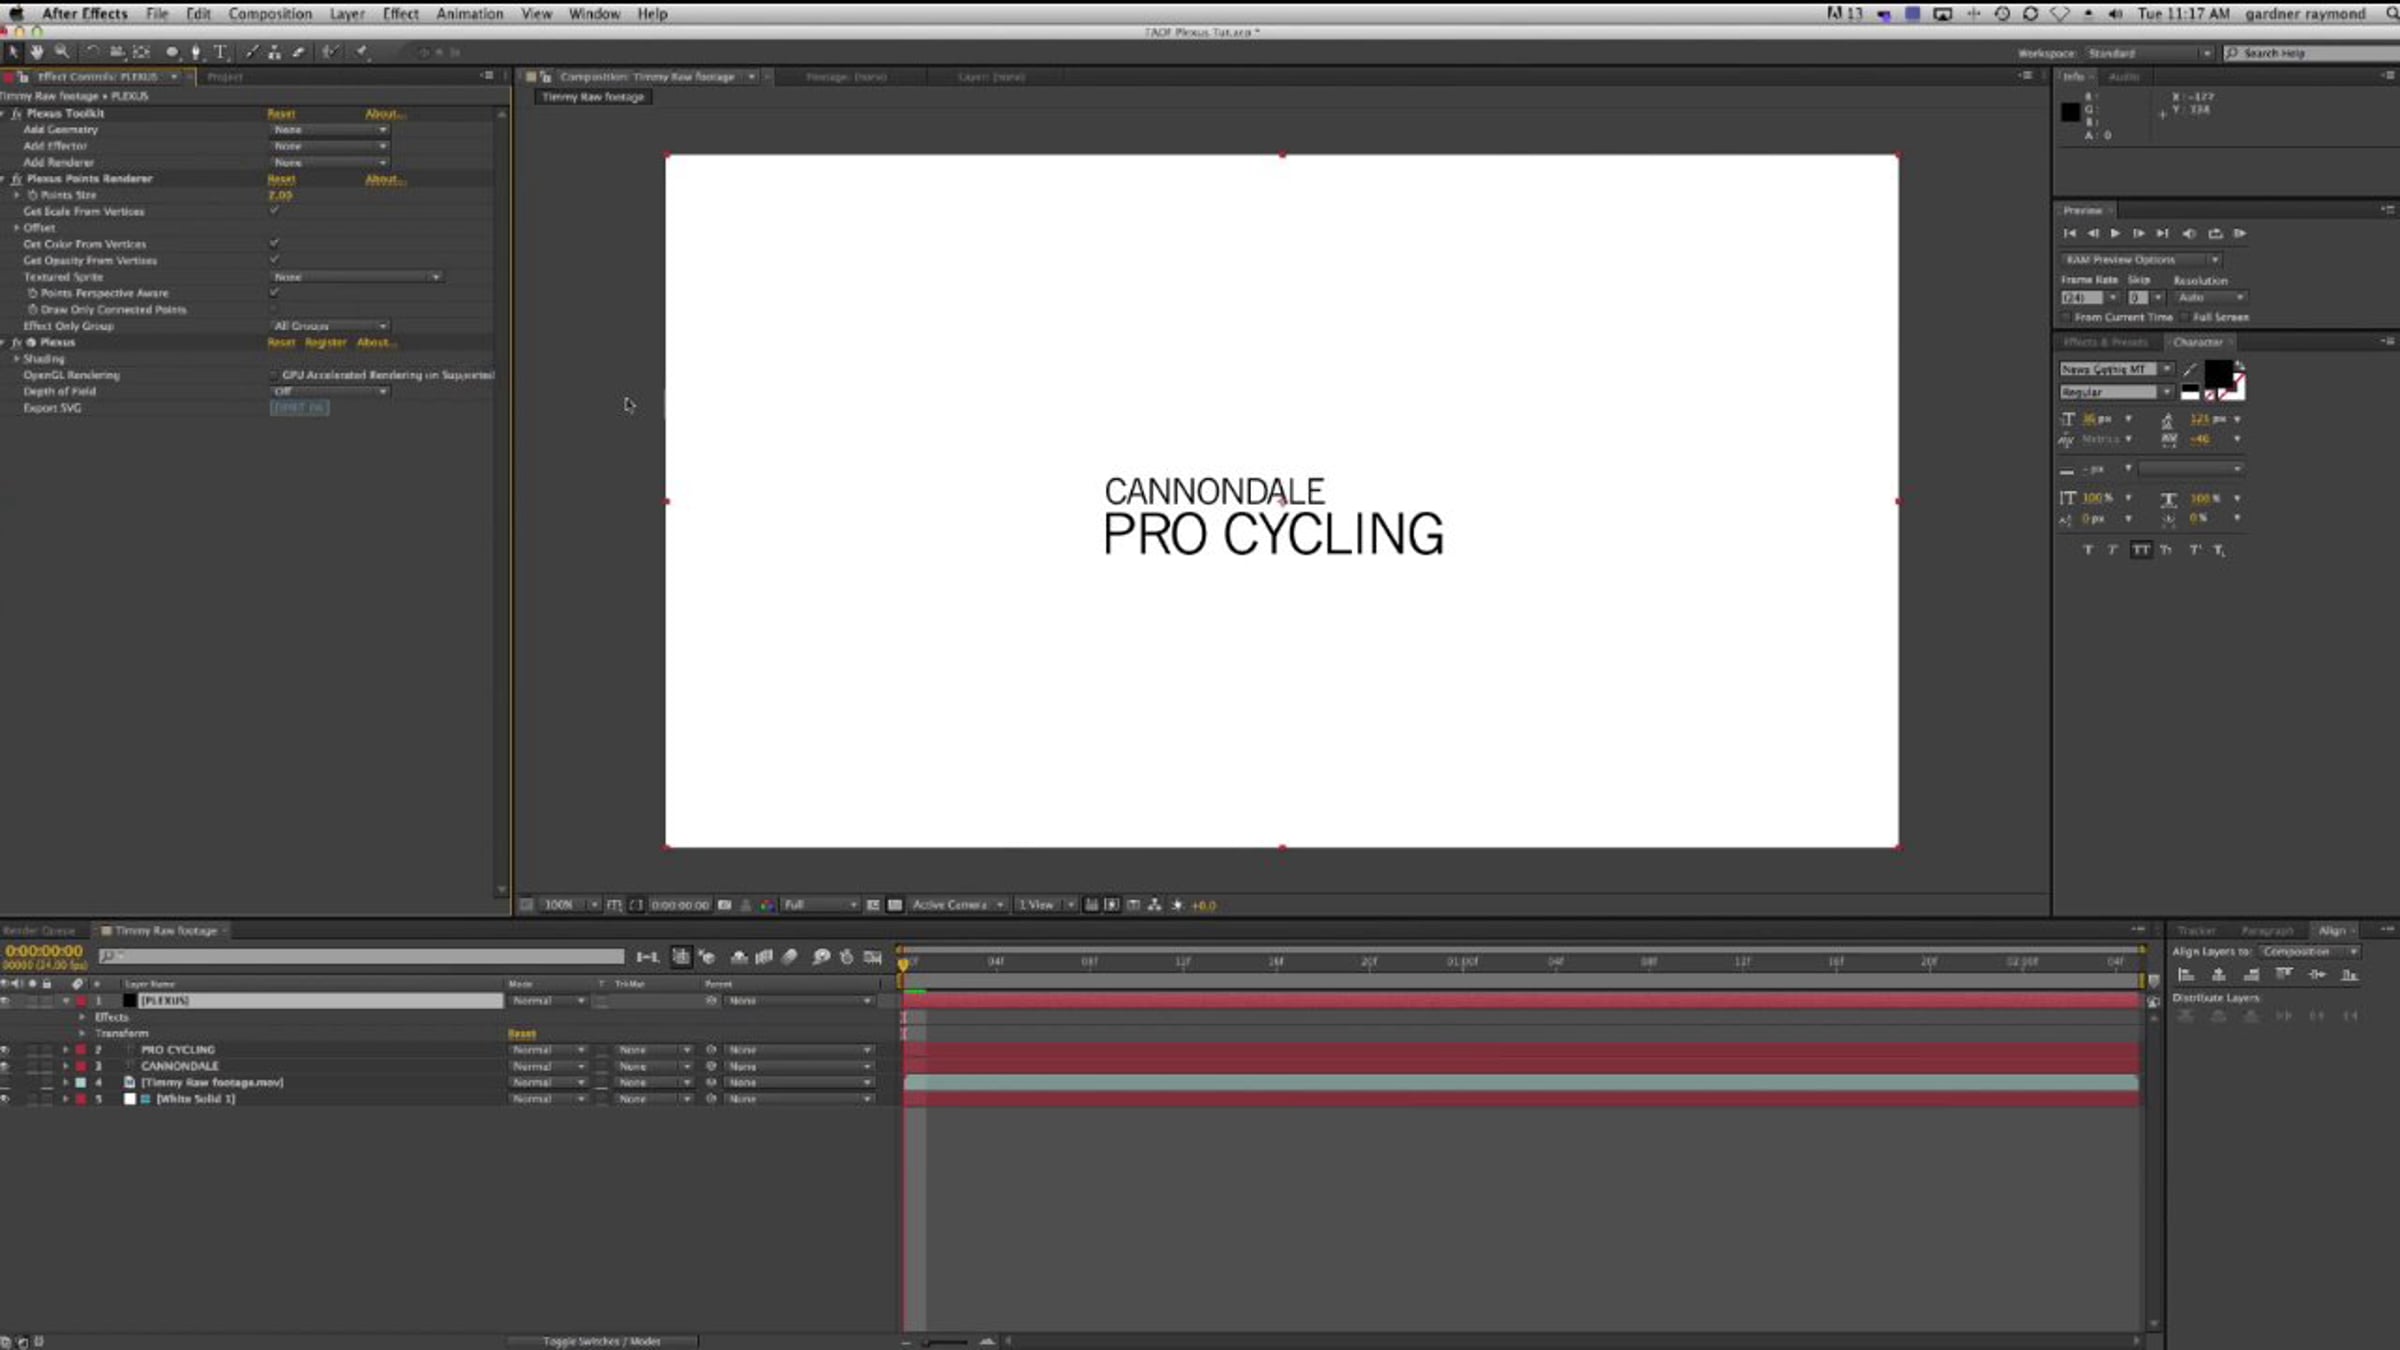
Task: Select the Eraser tool
Action: coord(299,52)
